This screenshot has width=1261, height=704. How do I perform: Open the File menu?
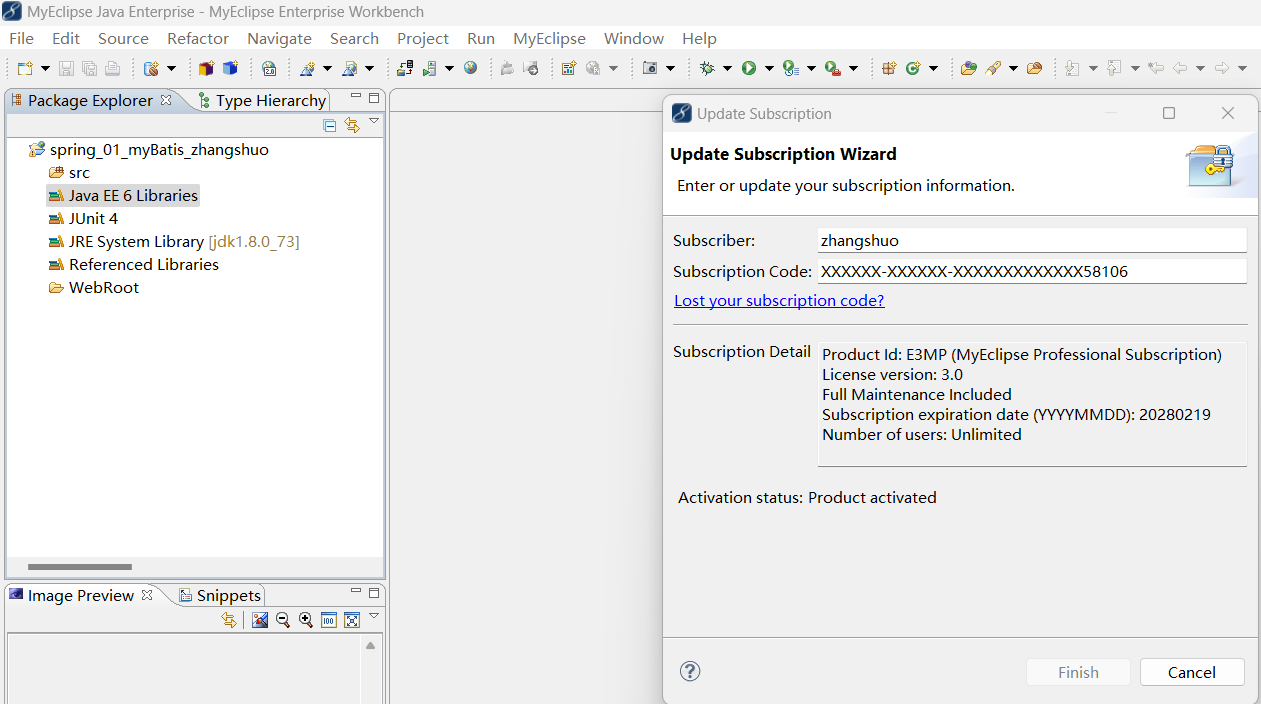coord(21,38)
